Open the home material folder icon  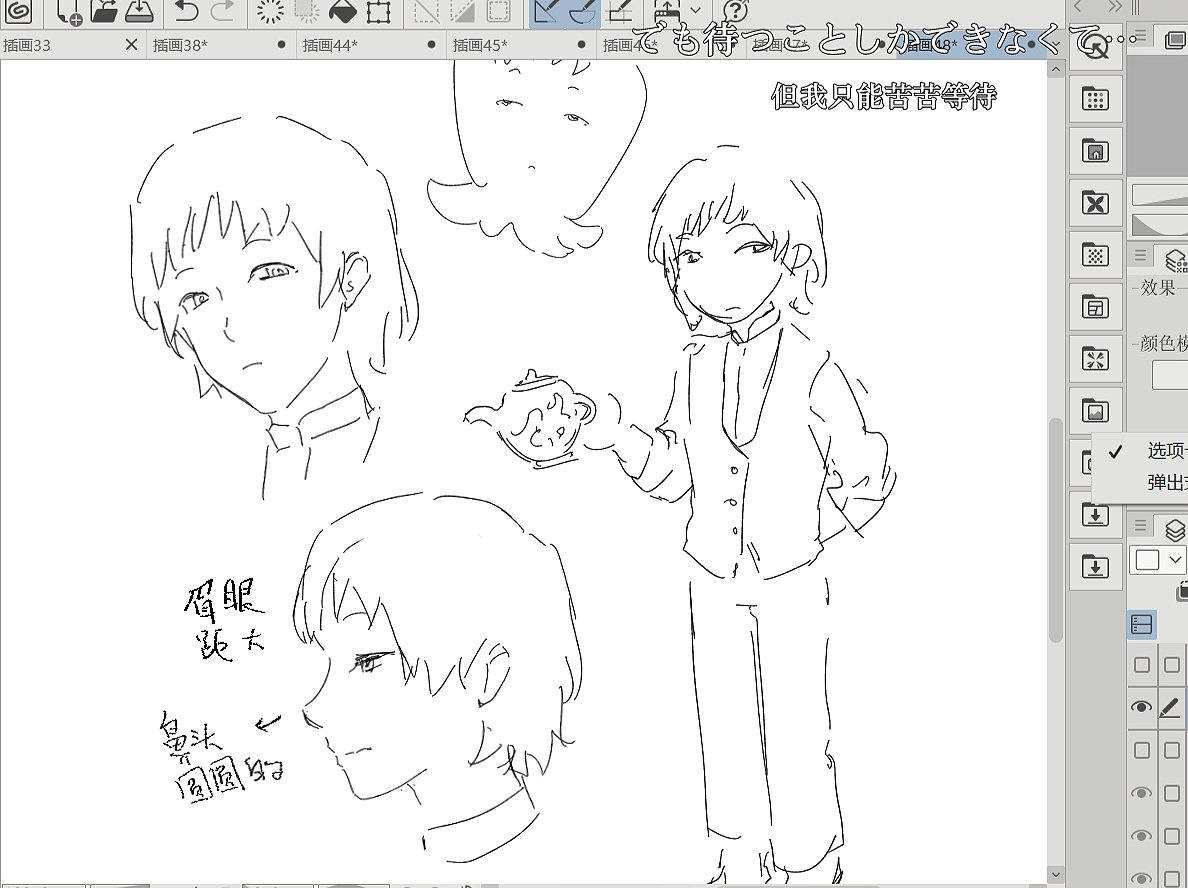(1095, 151)
